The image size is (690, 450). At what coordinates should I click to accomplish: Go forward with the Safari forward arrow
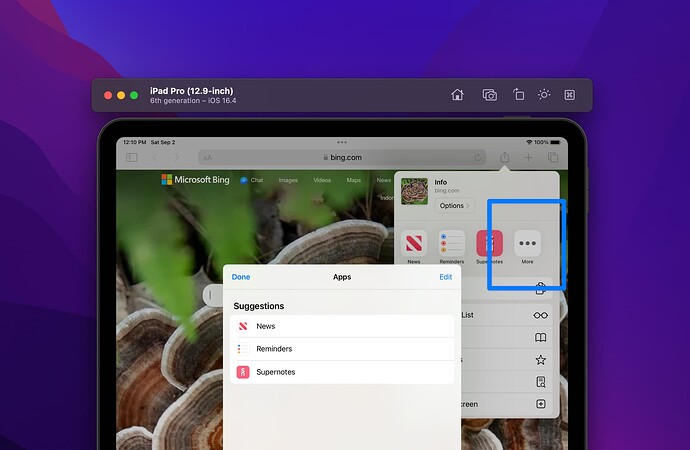[x=176, y=157]
